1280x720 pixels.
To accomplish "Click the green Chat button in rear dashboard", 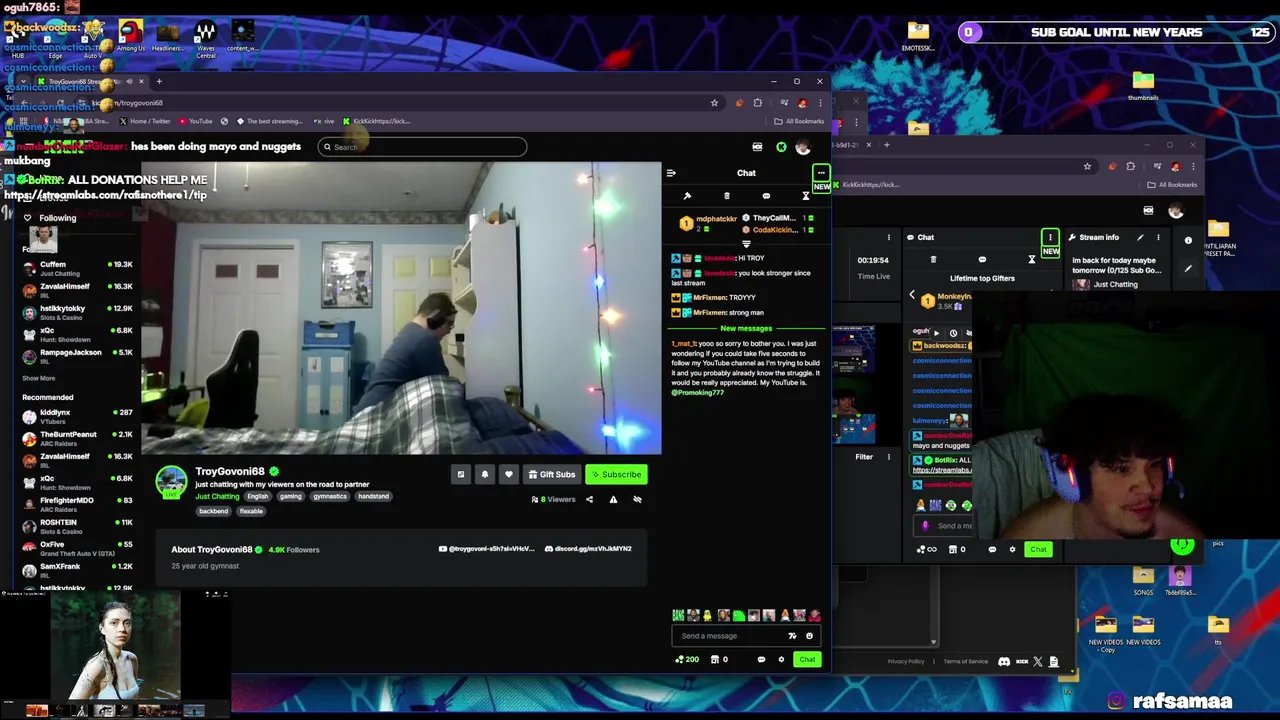I will click(1038, 549).
